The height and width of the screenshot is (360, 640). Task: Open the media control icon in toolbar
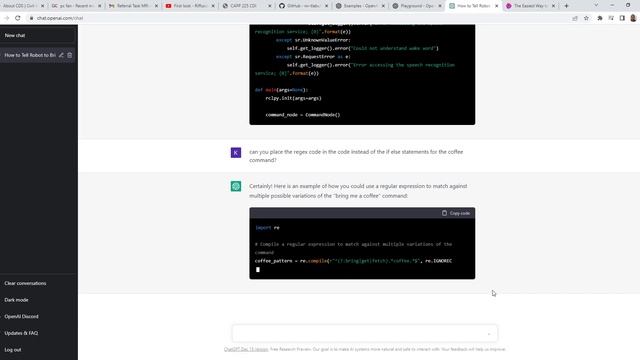point(611,18)
